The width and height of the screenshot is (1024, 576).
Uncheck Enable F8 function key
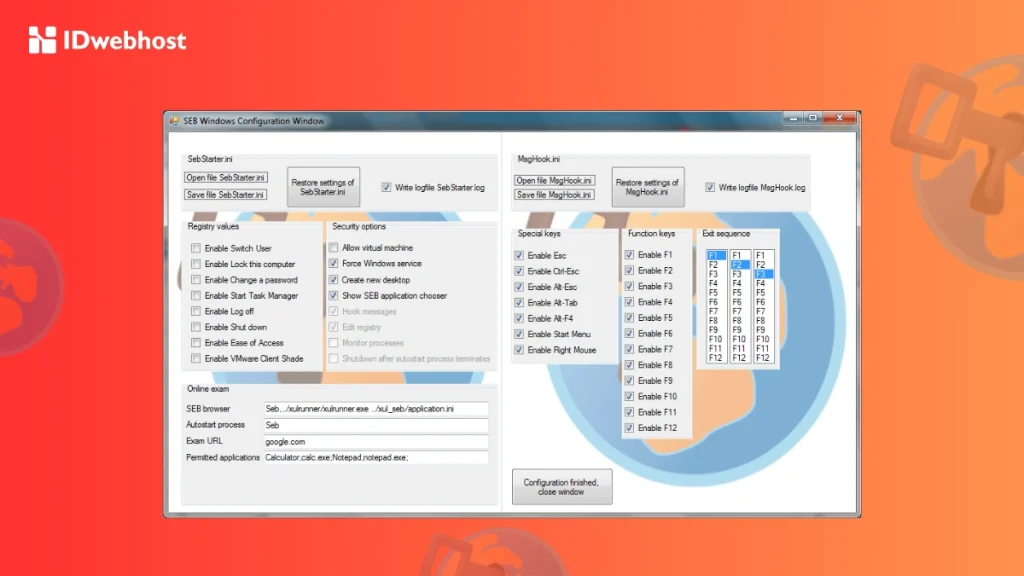(x=630, y=365)
